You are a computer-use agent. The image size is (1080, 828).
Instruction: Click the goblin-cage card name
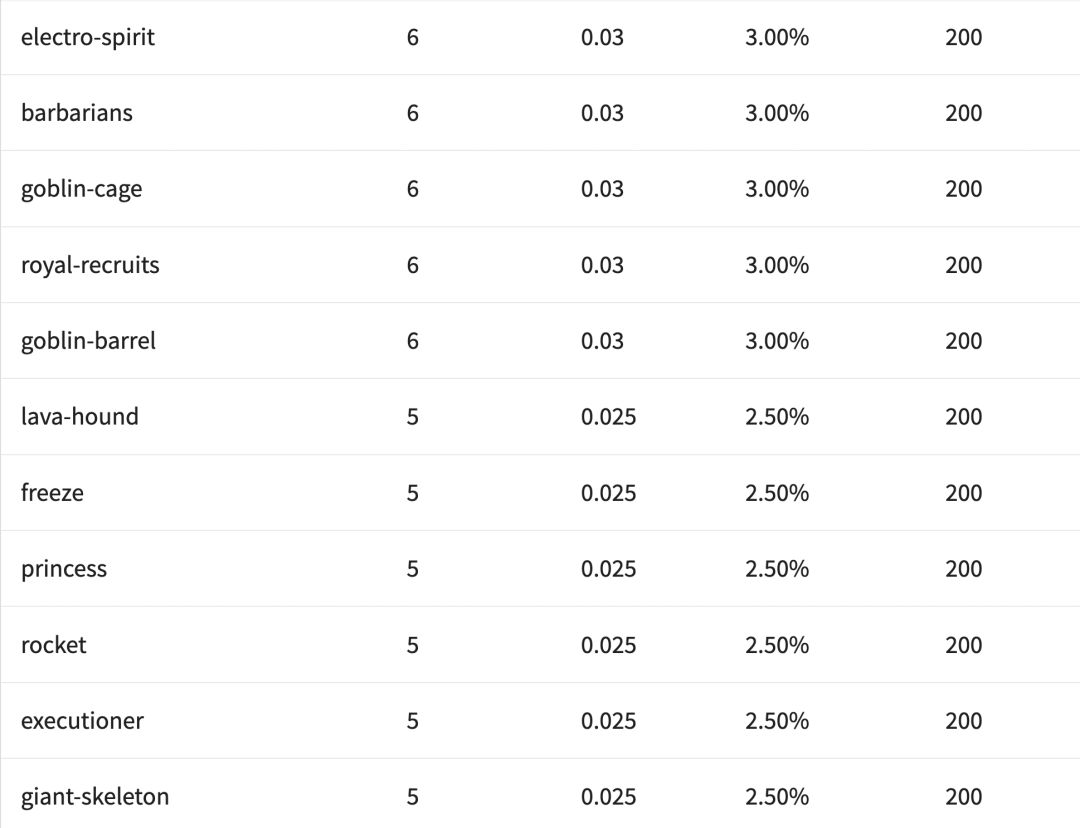coord(81,189)
